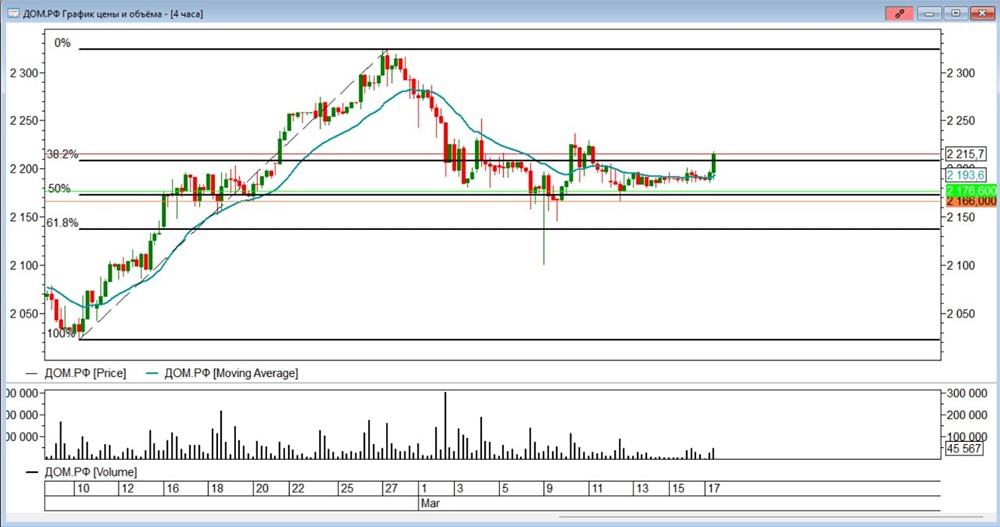Click the window title 'ДОМ.РФ График цены и объёма - [4 часа]'

click(x=113, y=13)
